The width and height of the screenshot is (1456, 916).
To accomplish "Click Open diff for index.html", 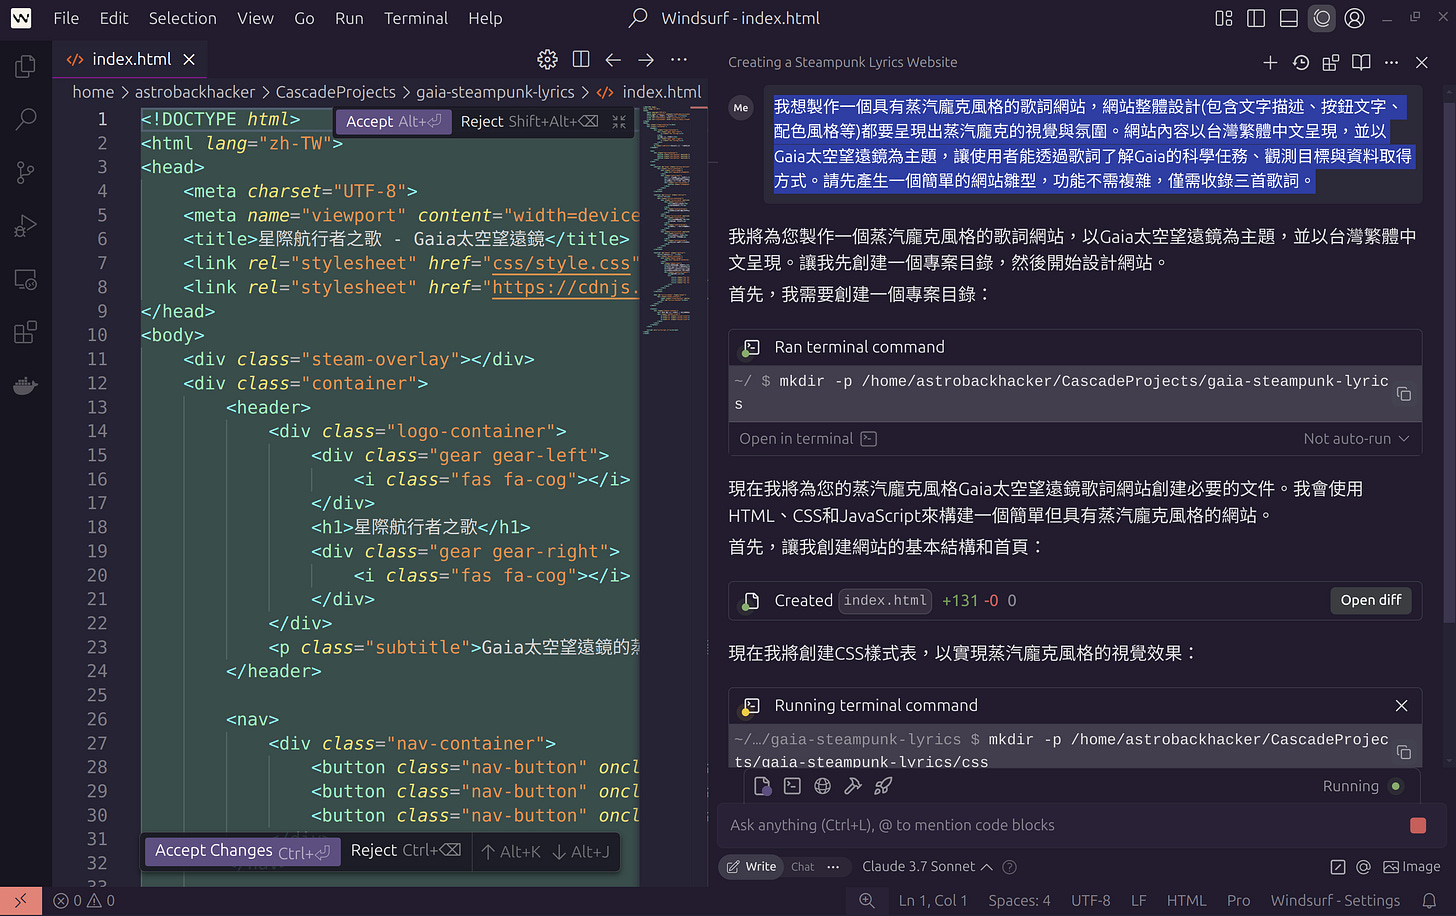I will click(x=1370, y=600).
